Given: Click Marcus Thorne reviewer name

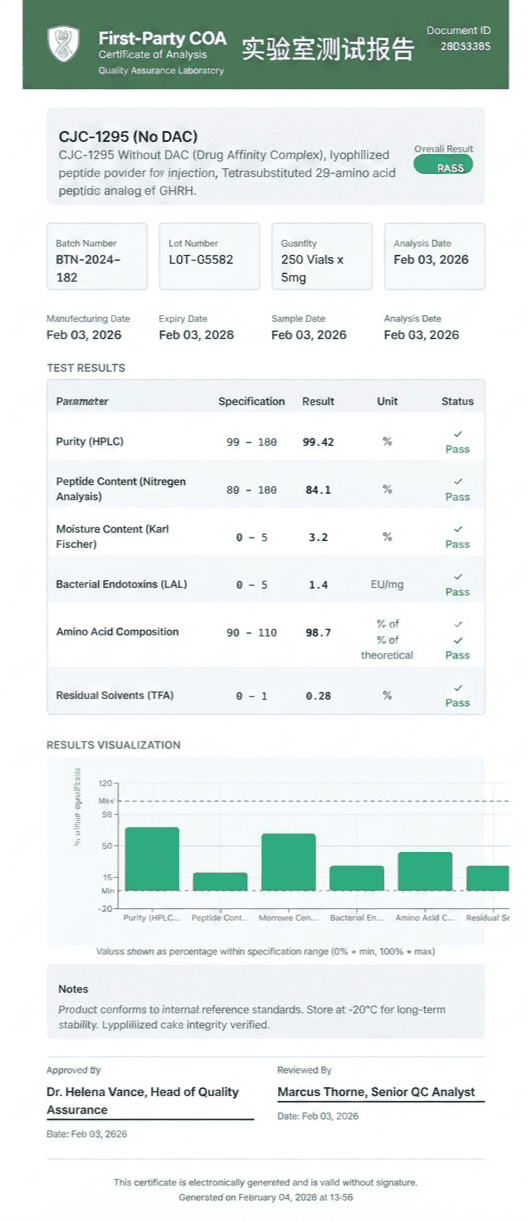Looking at the screenshot, I should tap(376, 1092).
